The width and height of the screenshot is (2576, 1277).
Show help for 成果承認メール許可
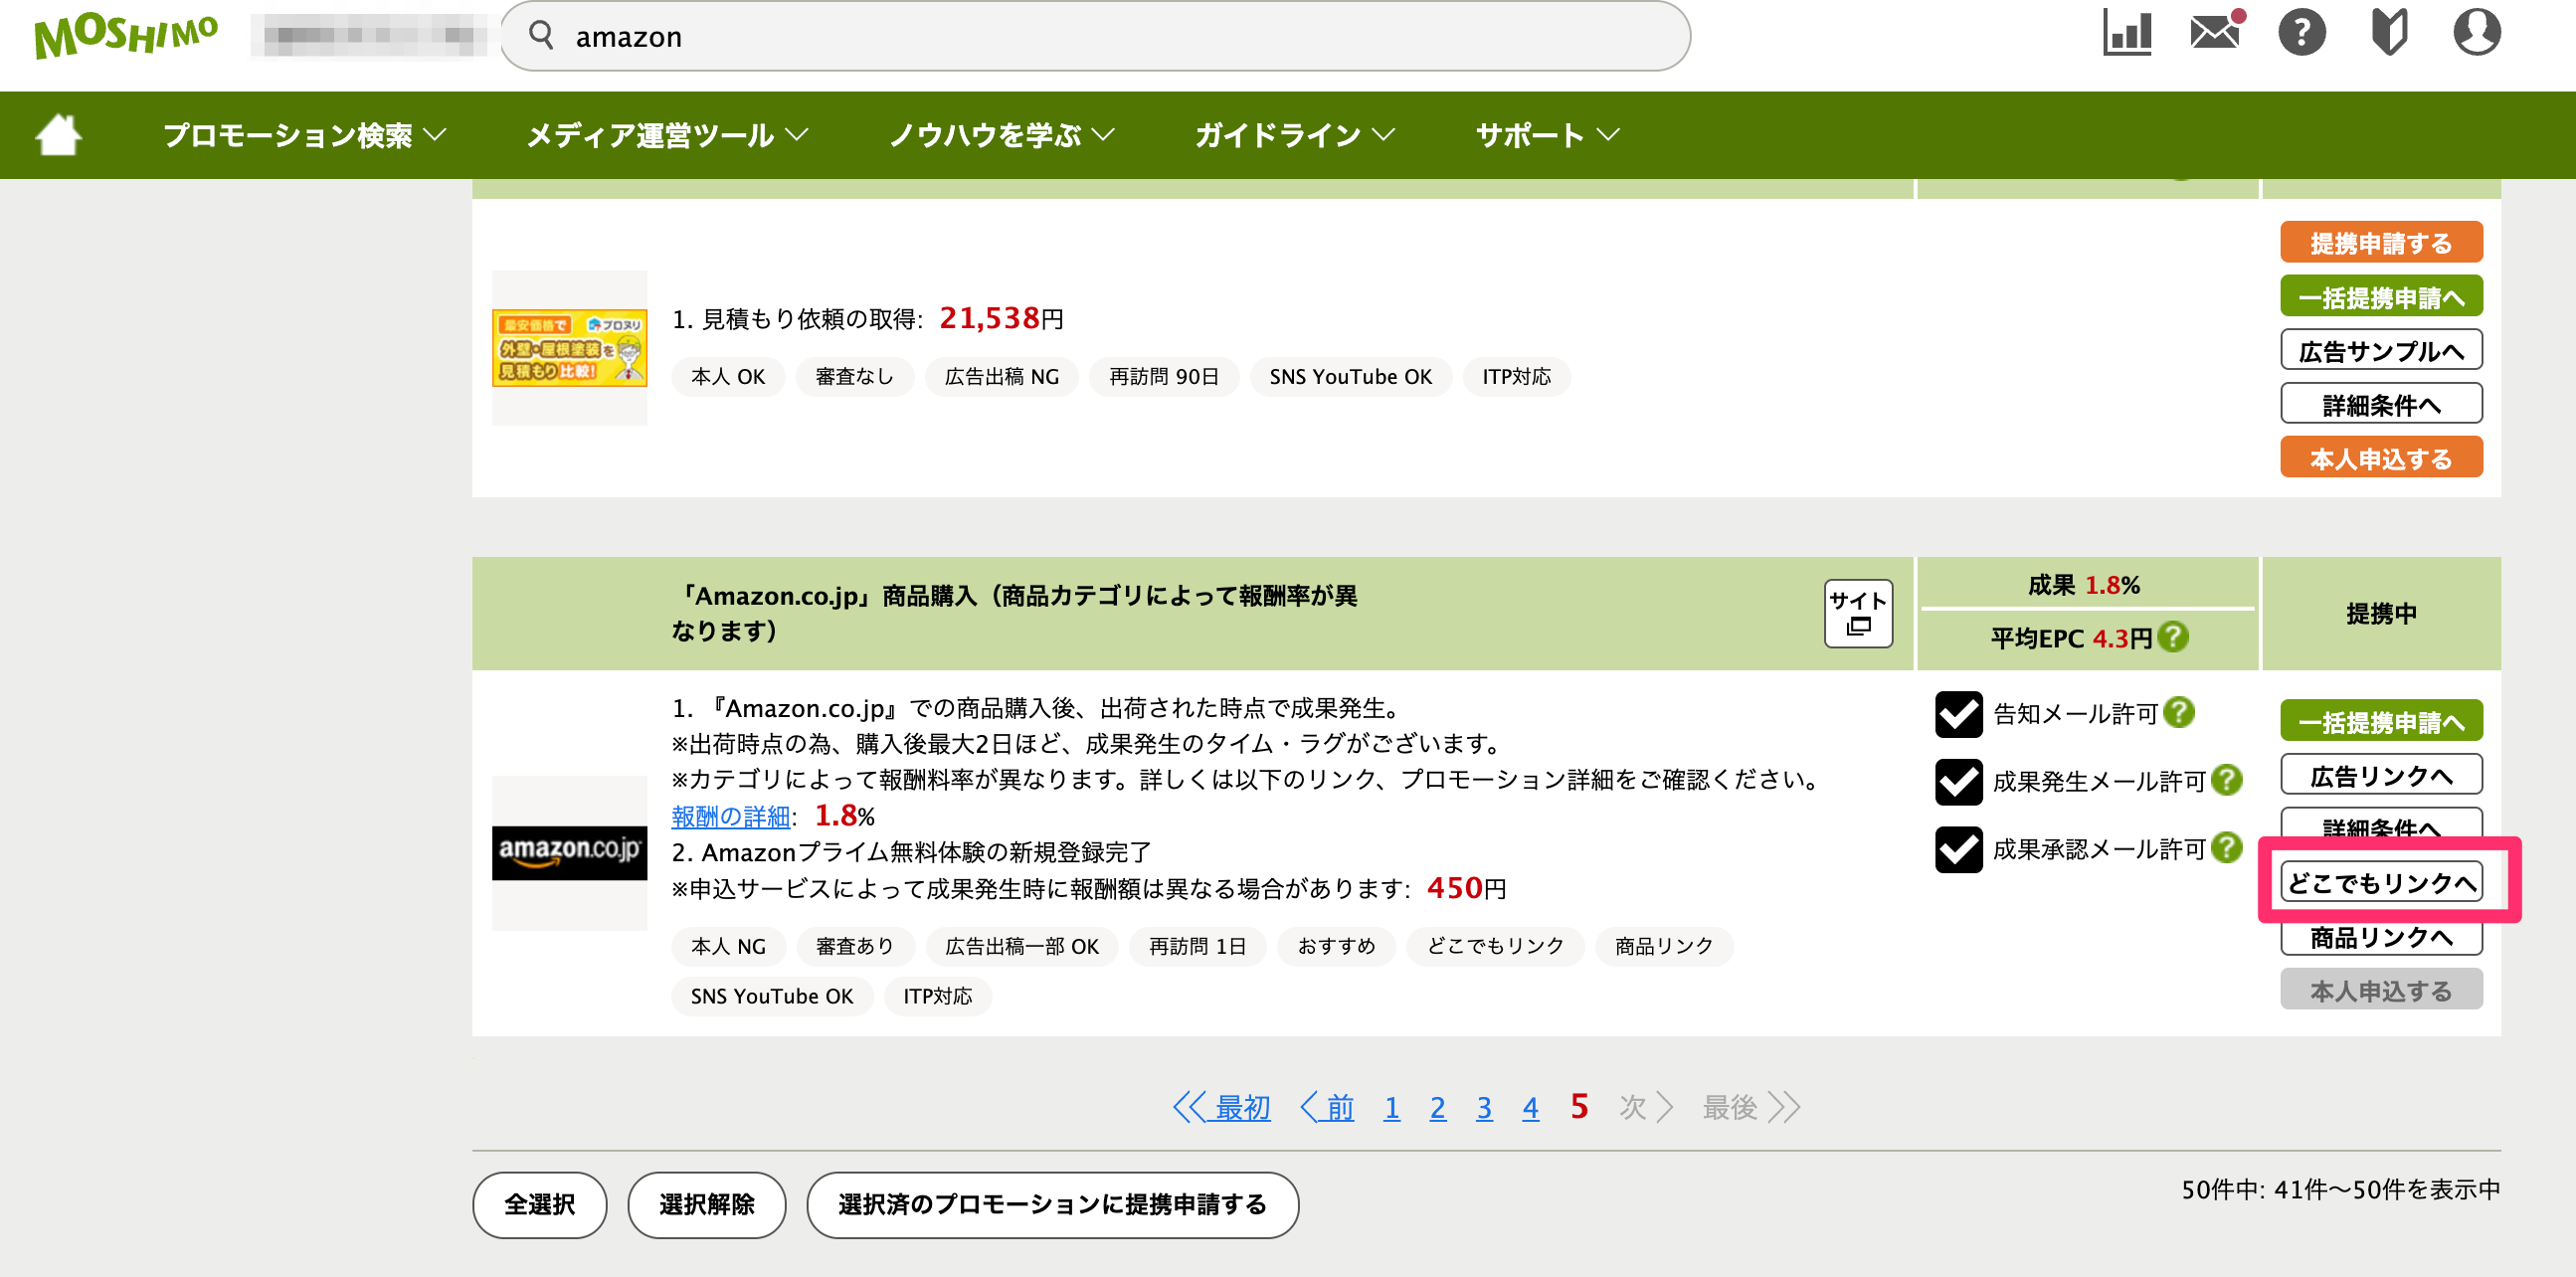(2226, 848)
